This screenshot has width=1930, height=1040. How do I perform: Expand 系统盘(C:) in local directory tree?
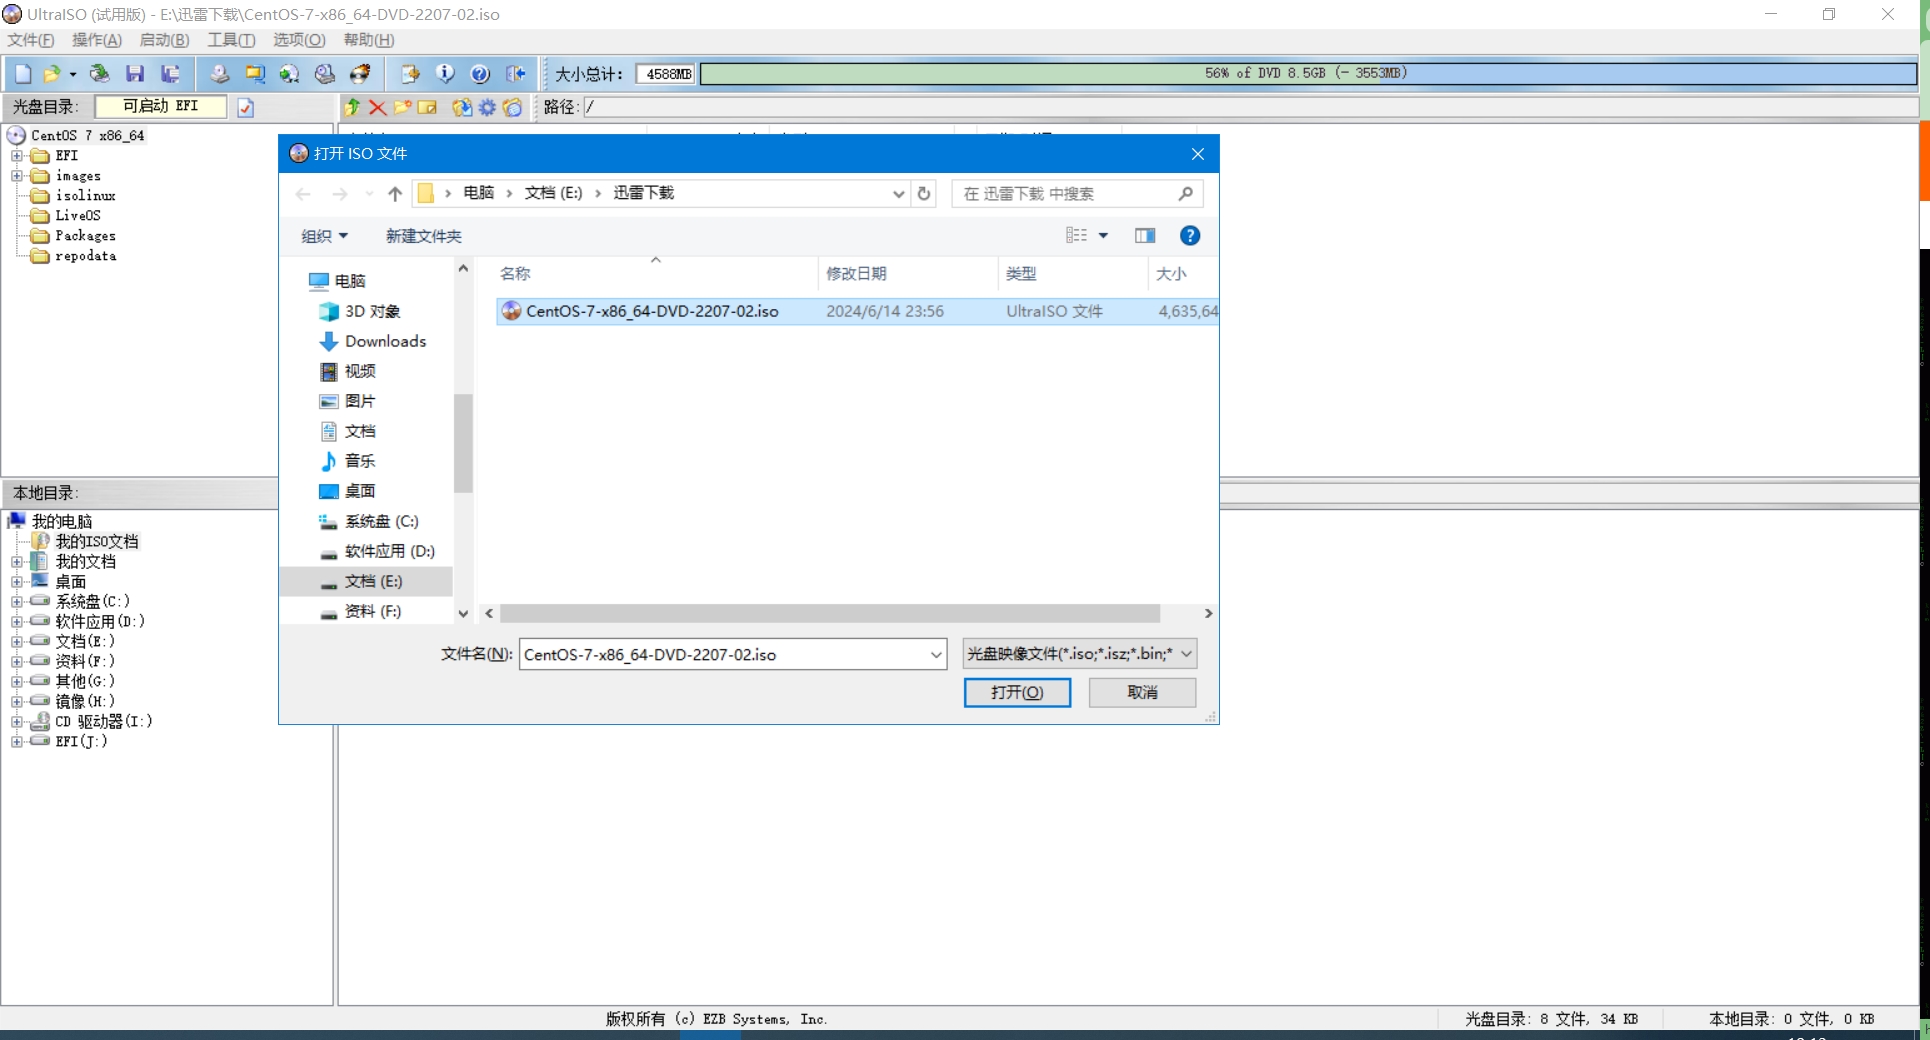16,601
